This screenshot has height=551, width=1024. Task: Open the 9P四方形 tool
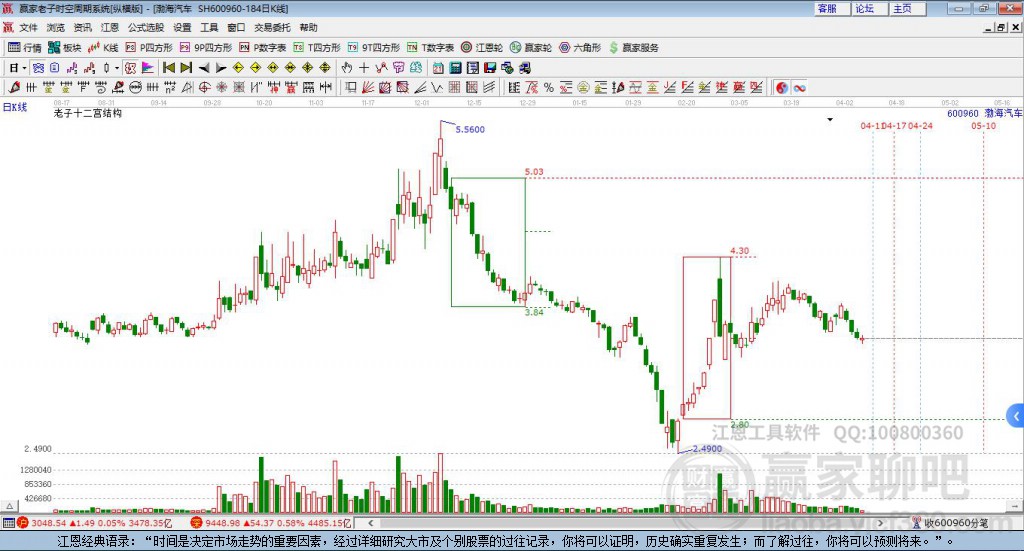(206, 48)
